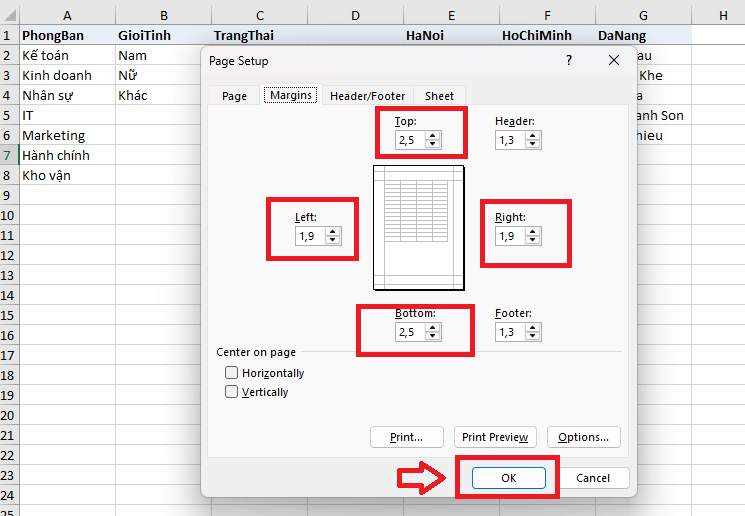Enable Center on page Vertically

click(231, 392)
